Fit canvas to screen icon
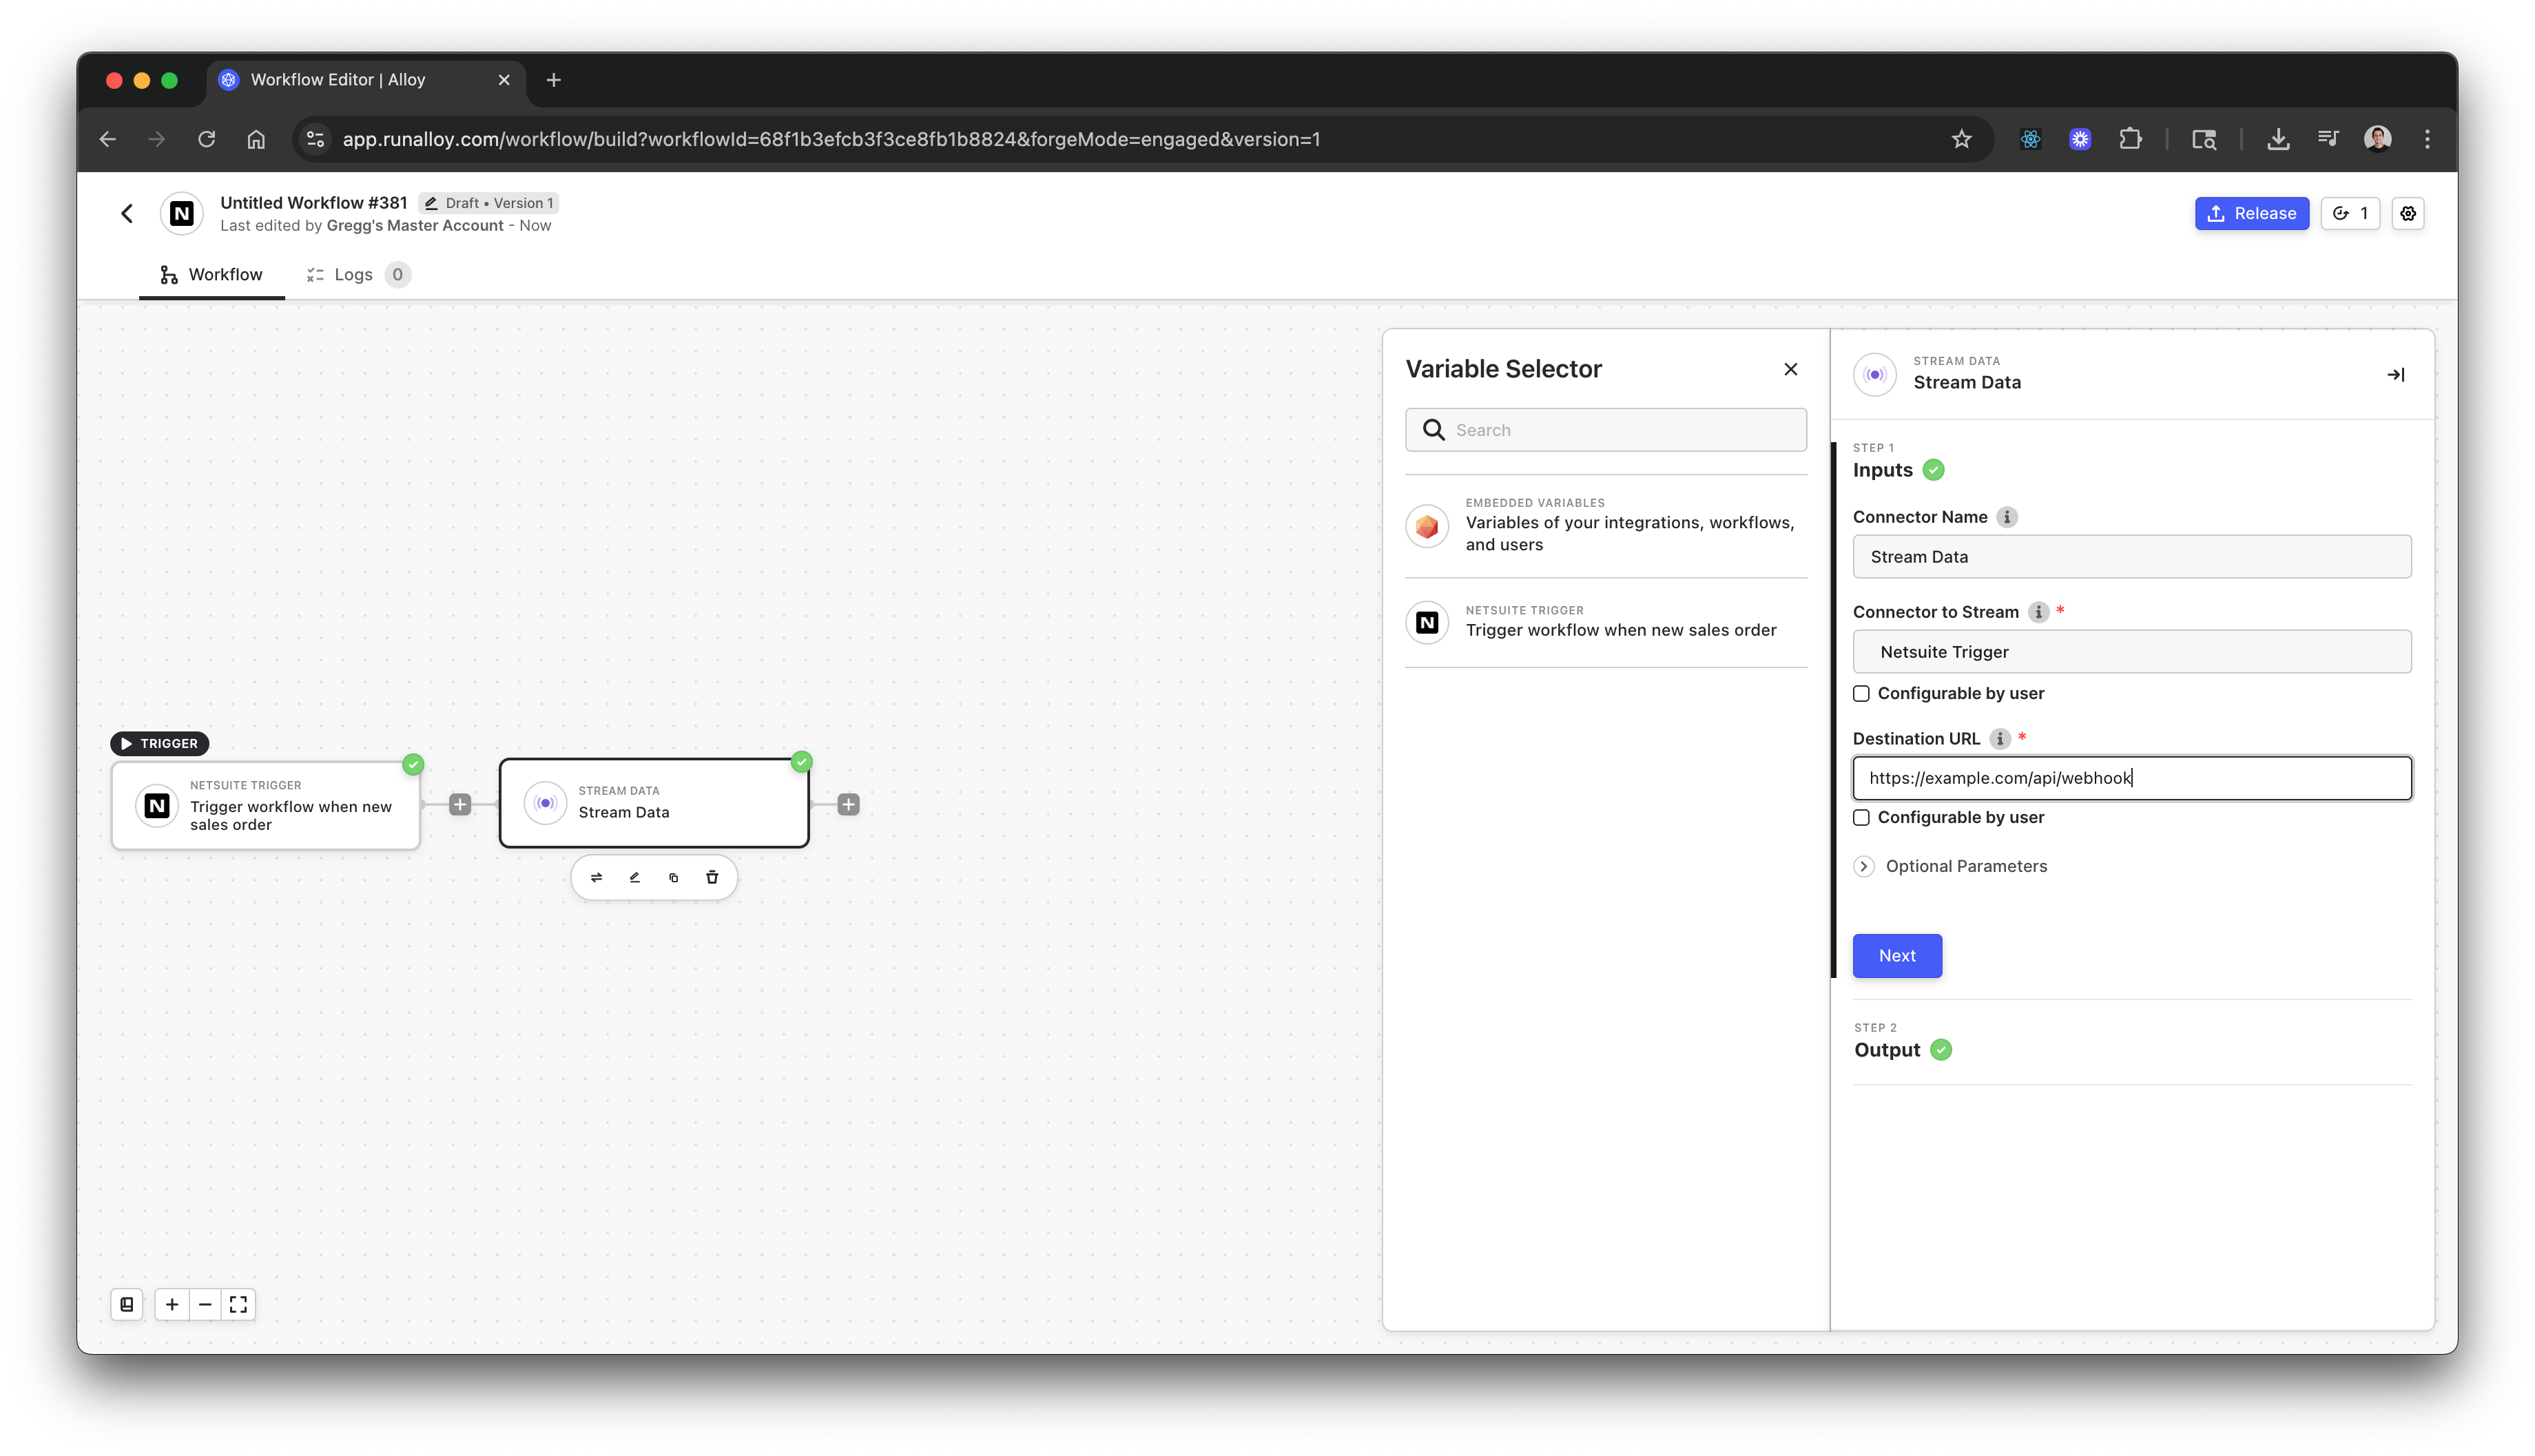Image resolution: width=2535 pixels, height=1456 pixels. tap(238, 1304)
